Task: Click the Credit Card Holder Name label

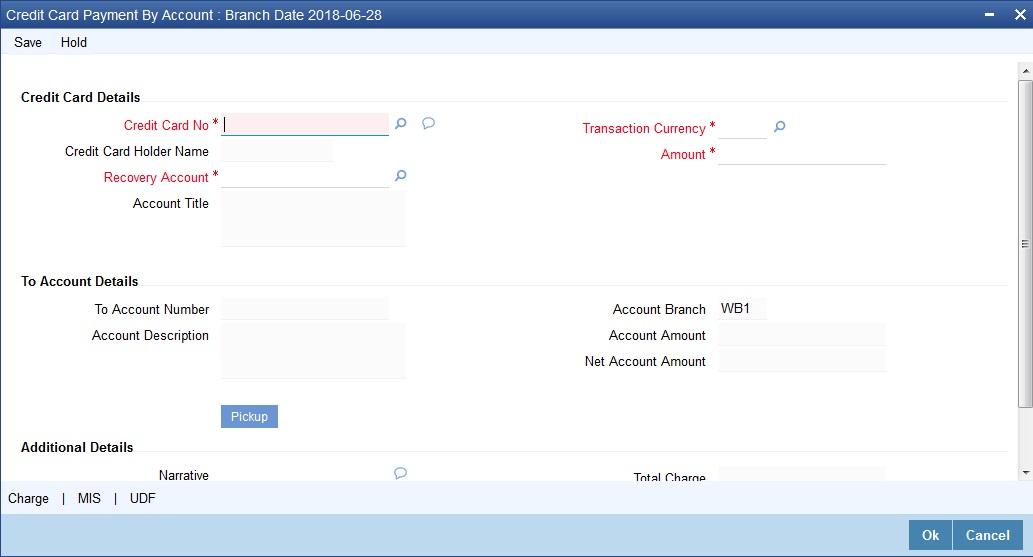Action: click(x=137, y=151)
